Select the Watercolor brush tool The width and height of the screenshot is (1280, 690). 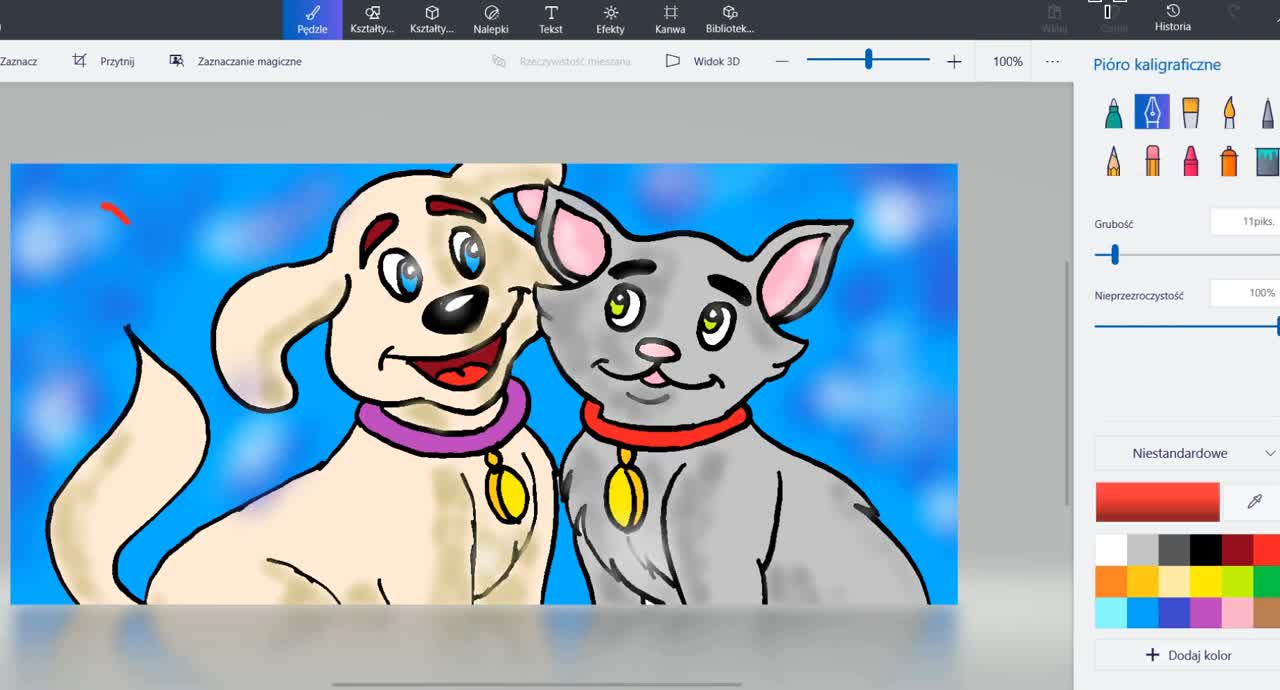click(x=1229, y=112)
